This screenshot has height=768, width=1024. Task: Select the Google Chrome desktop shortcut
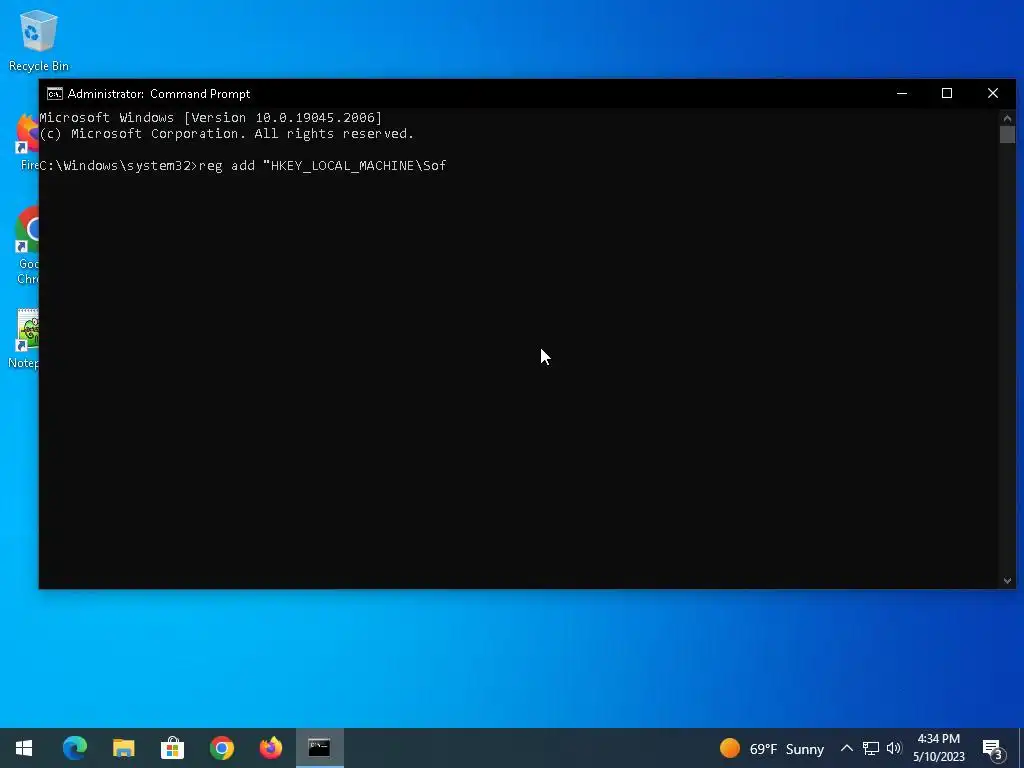pyautogui.click(x=27, y=246)
